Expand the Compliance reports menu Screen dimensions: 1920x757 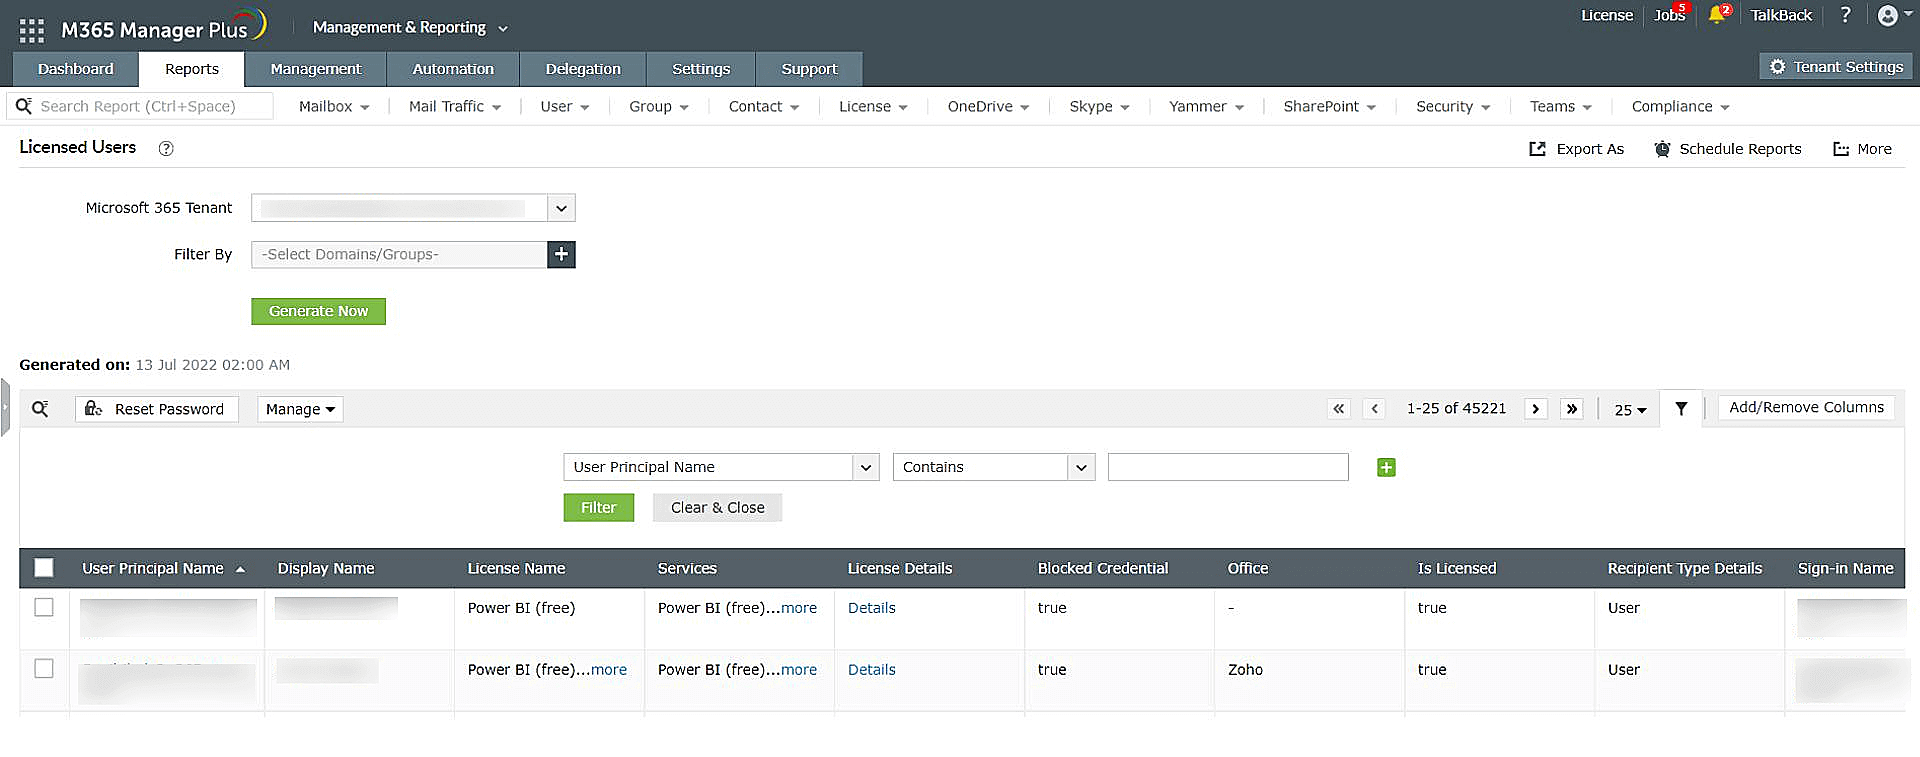pyautogui.click(x=1680, y=106)
